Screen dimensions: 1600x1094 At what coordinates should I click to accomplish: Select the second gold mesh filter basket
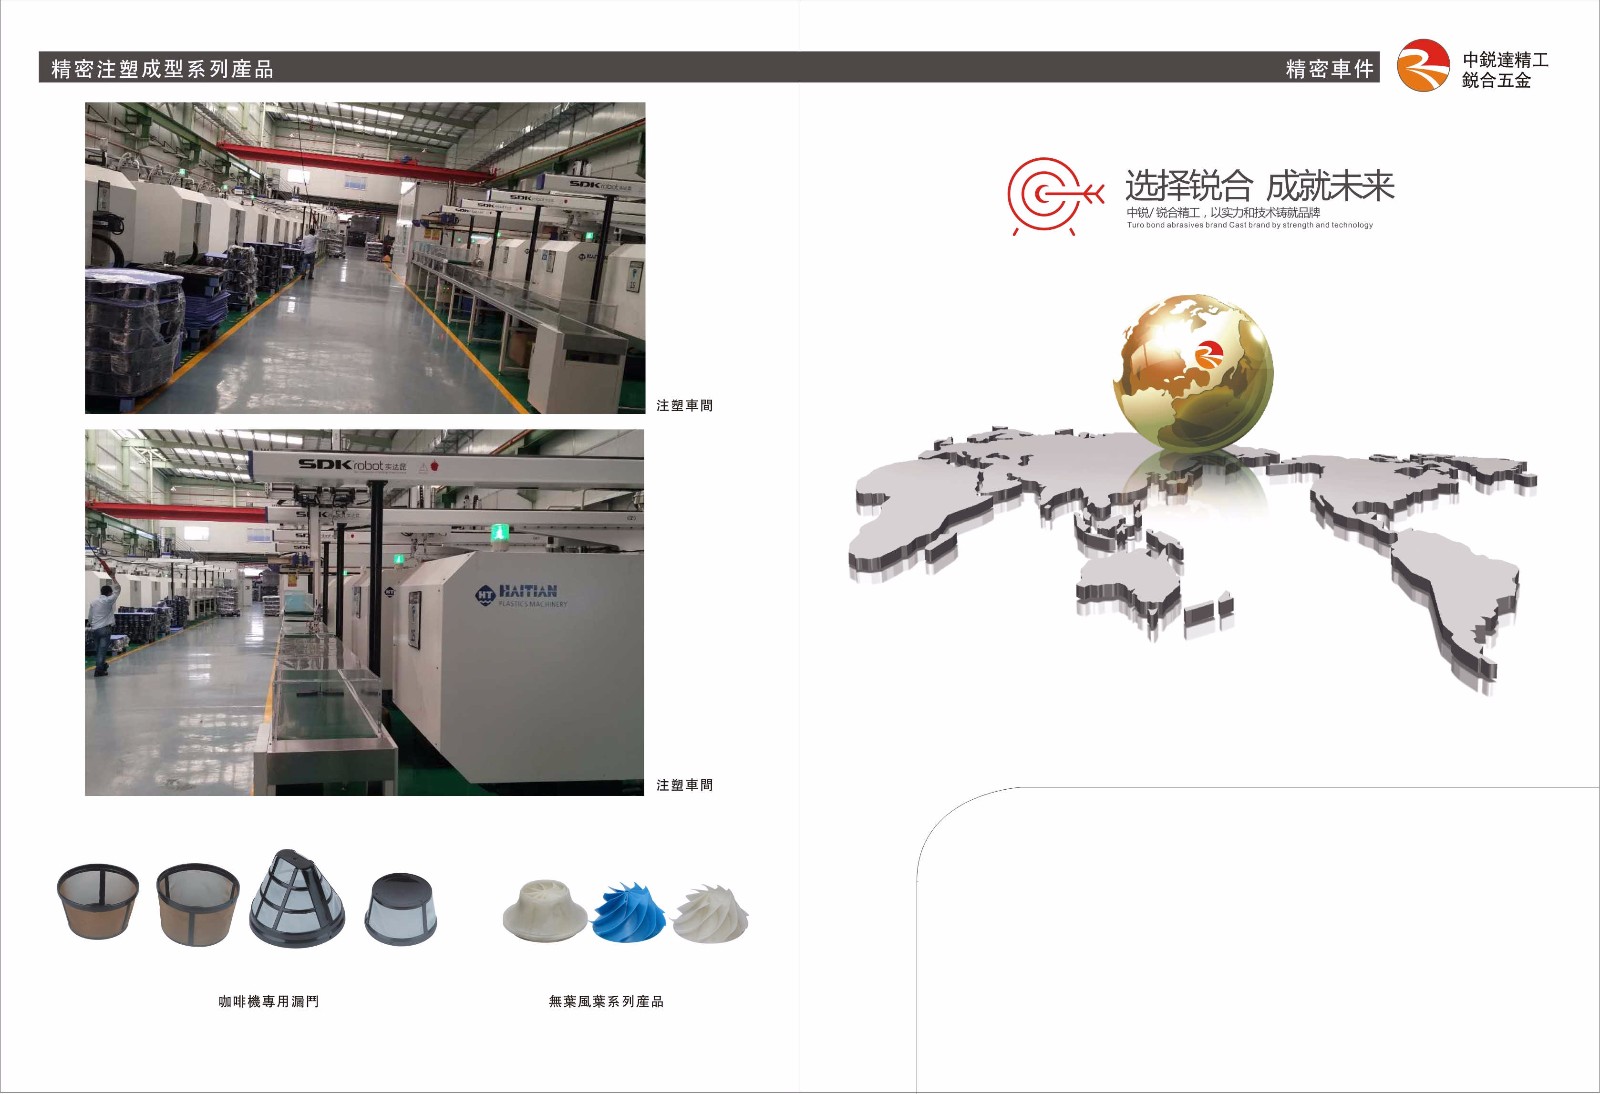[198, 903]
